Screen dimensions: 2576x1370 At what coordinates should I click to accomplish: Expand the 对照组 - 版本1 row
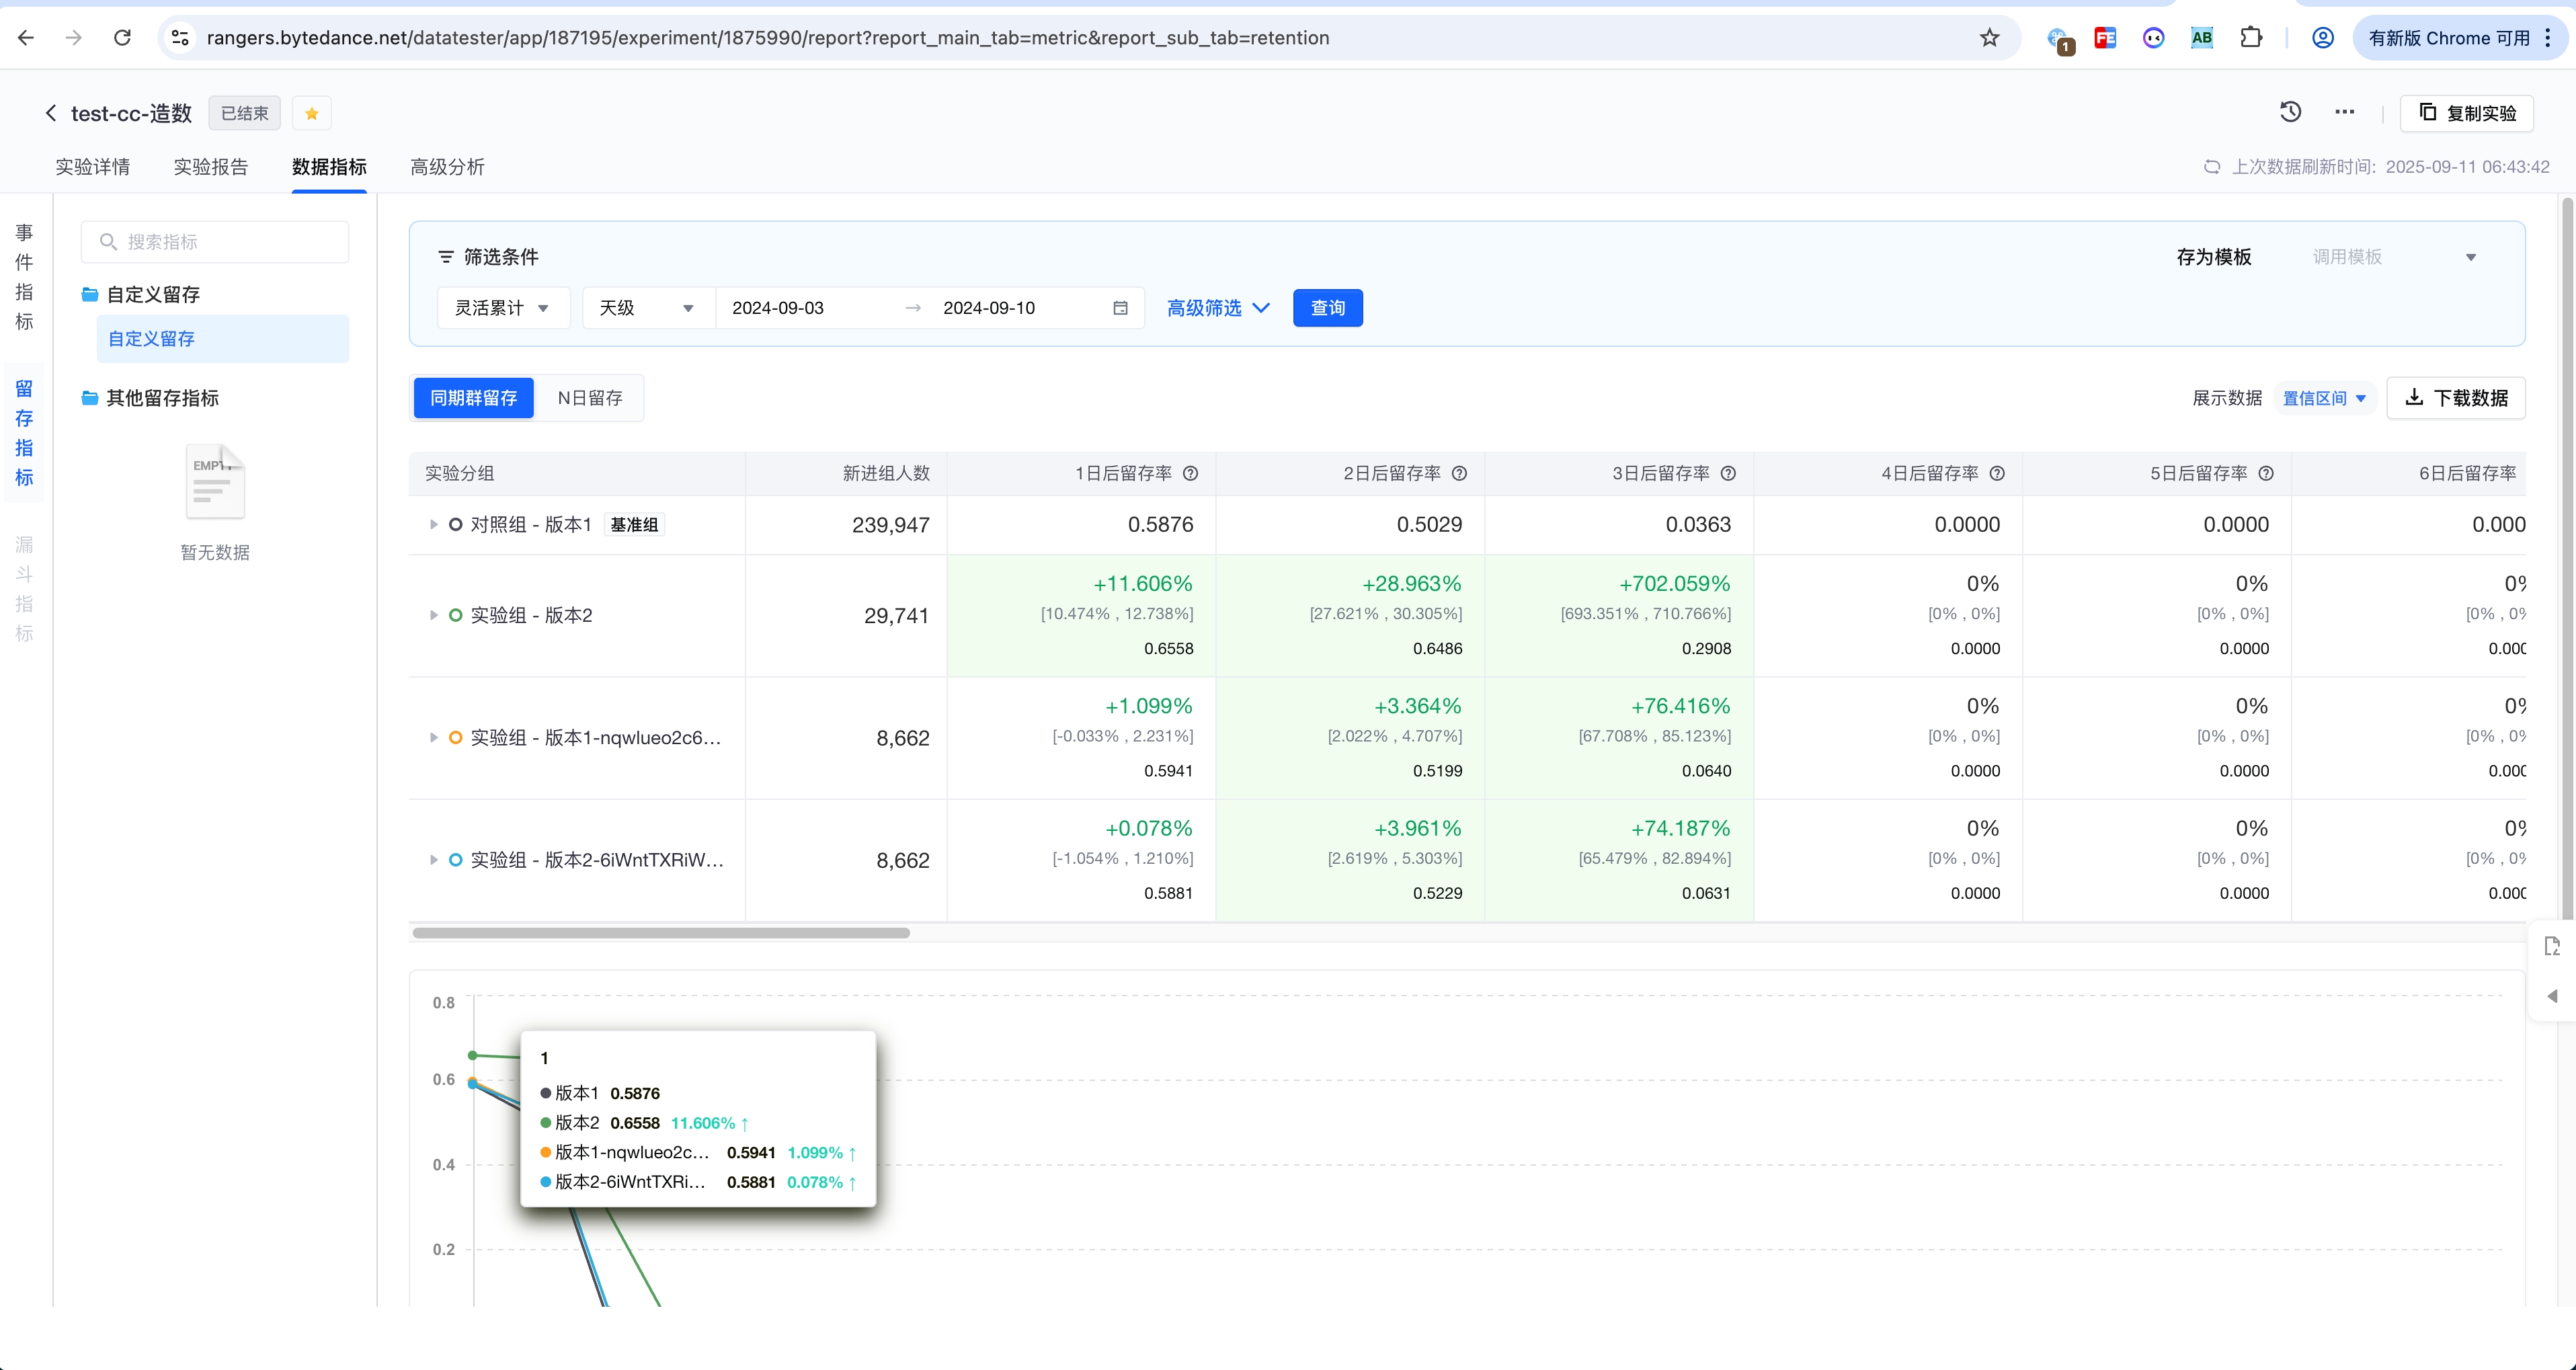433,525
